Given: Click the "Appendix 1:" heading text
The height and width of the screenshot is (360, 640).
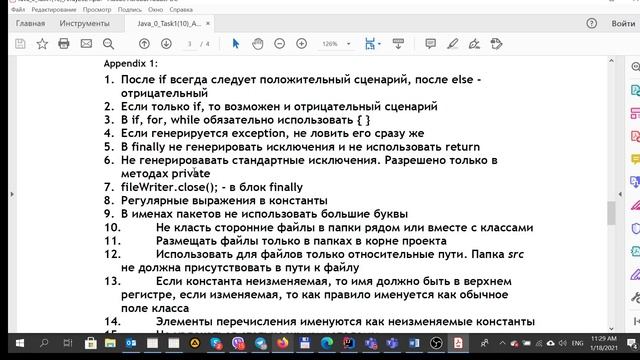Looking at the screenshot, I should (131, 64).
